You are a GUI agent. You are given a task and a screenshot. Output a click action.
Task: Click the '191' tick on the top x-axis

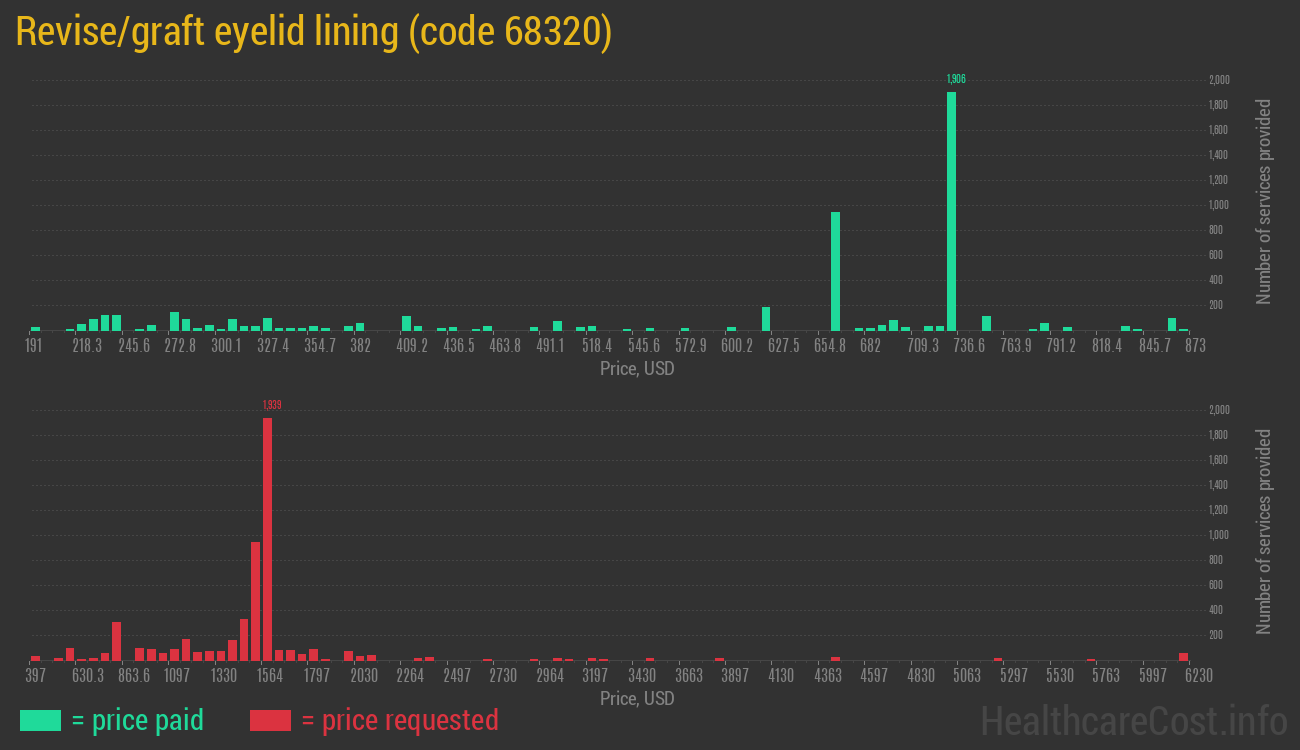(33, 346)
